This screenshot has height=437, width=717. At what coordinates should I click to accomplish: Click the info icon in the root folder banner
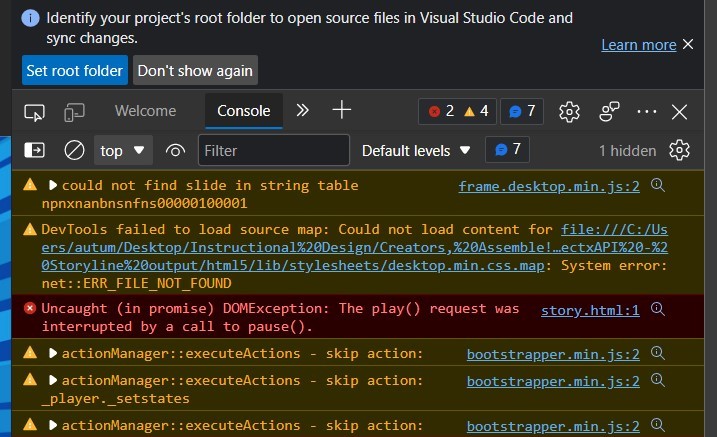[x=30, y=18]
